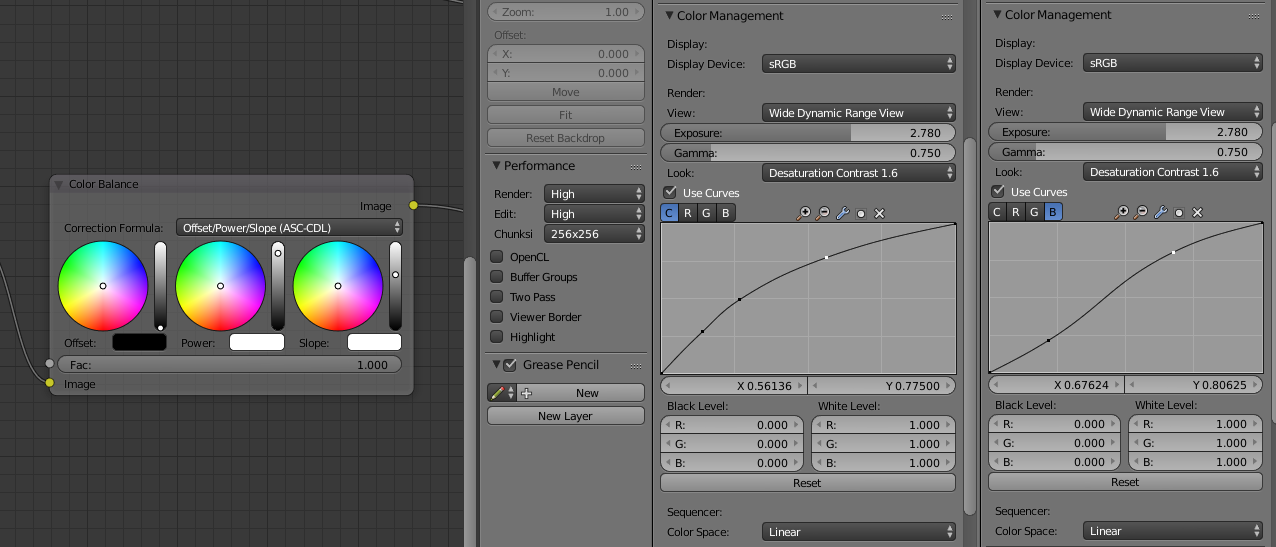Click the New Layer button
The width and height of the screenshot is (1276, 547).
click(566, 416)
